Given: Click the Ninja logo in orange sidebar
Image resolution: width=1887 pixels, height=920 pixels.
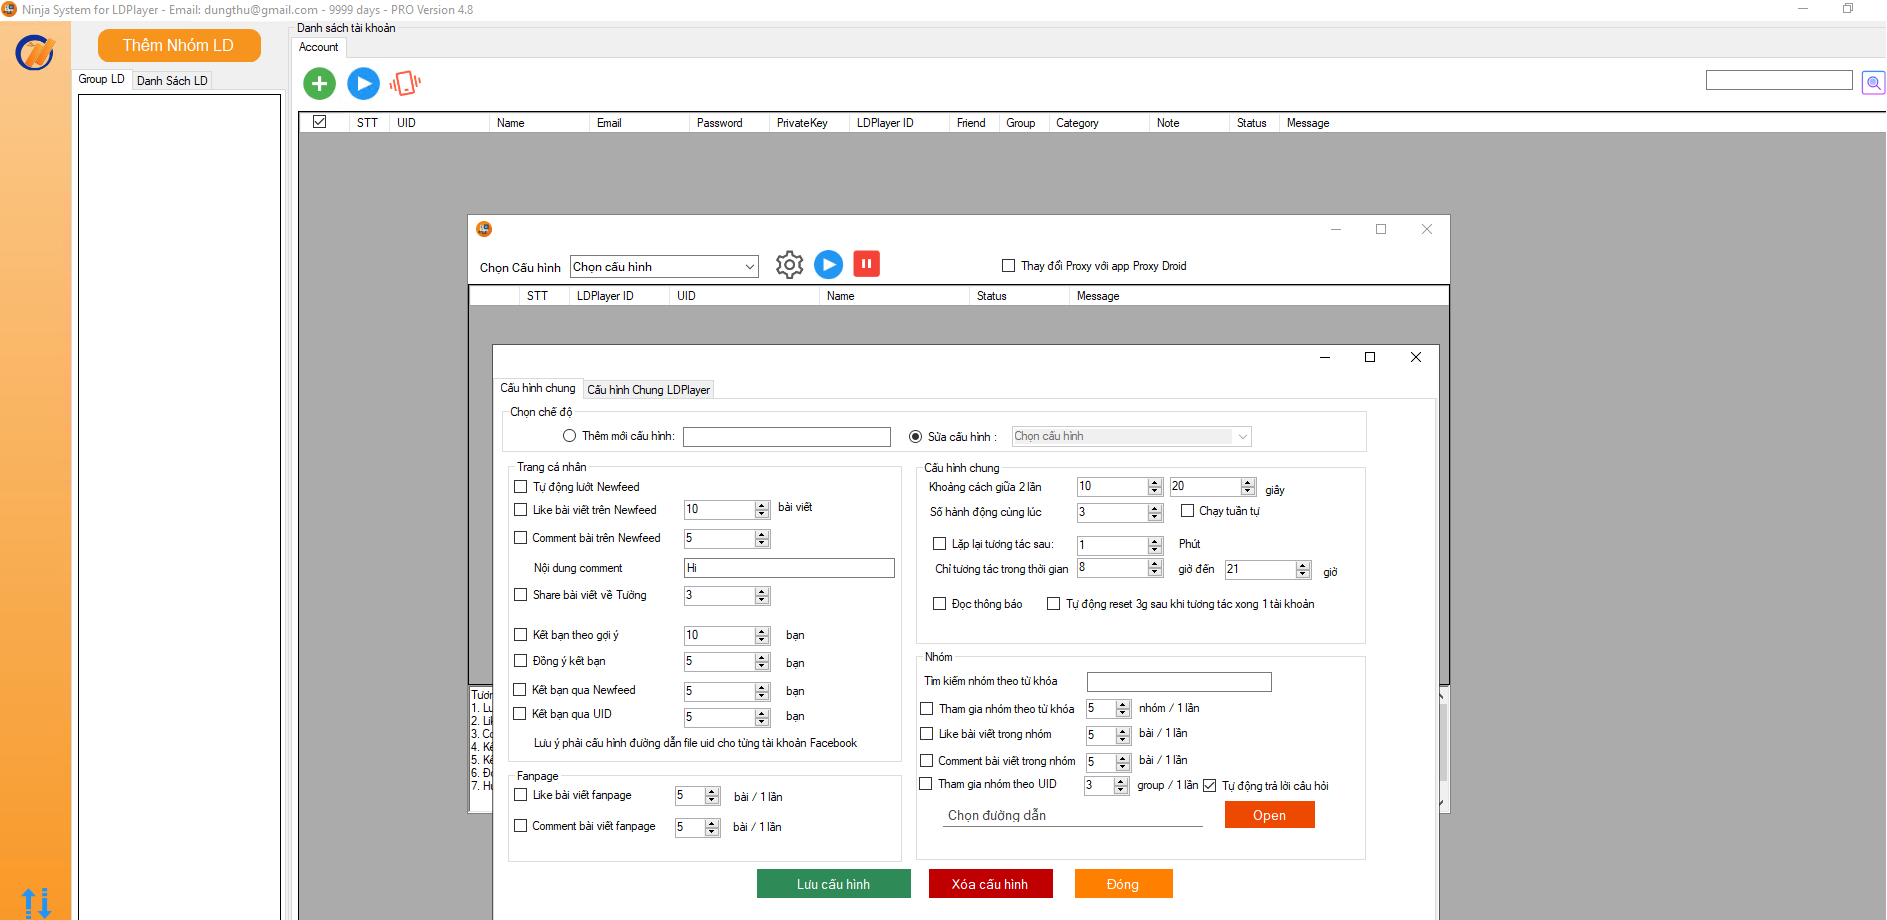Looking at the screenshot, I should tap(35, 52).
